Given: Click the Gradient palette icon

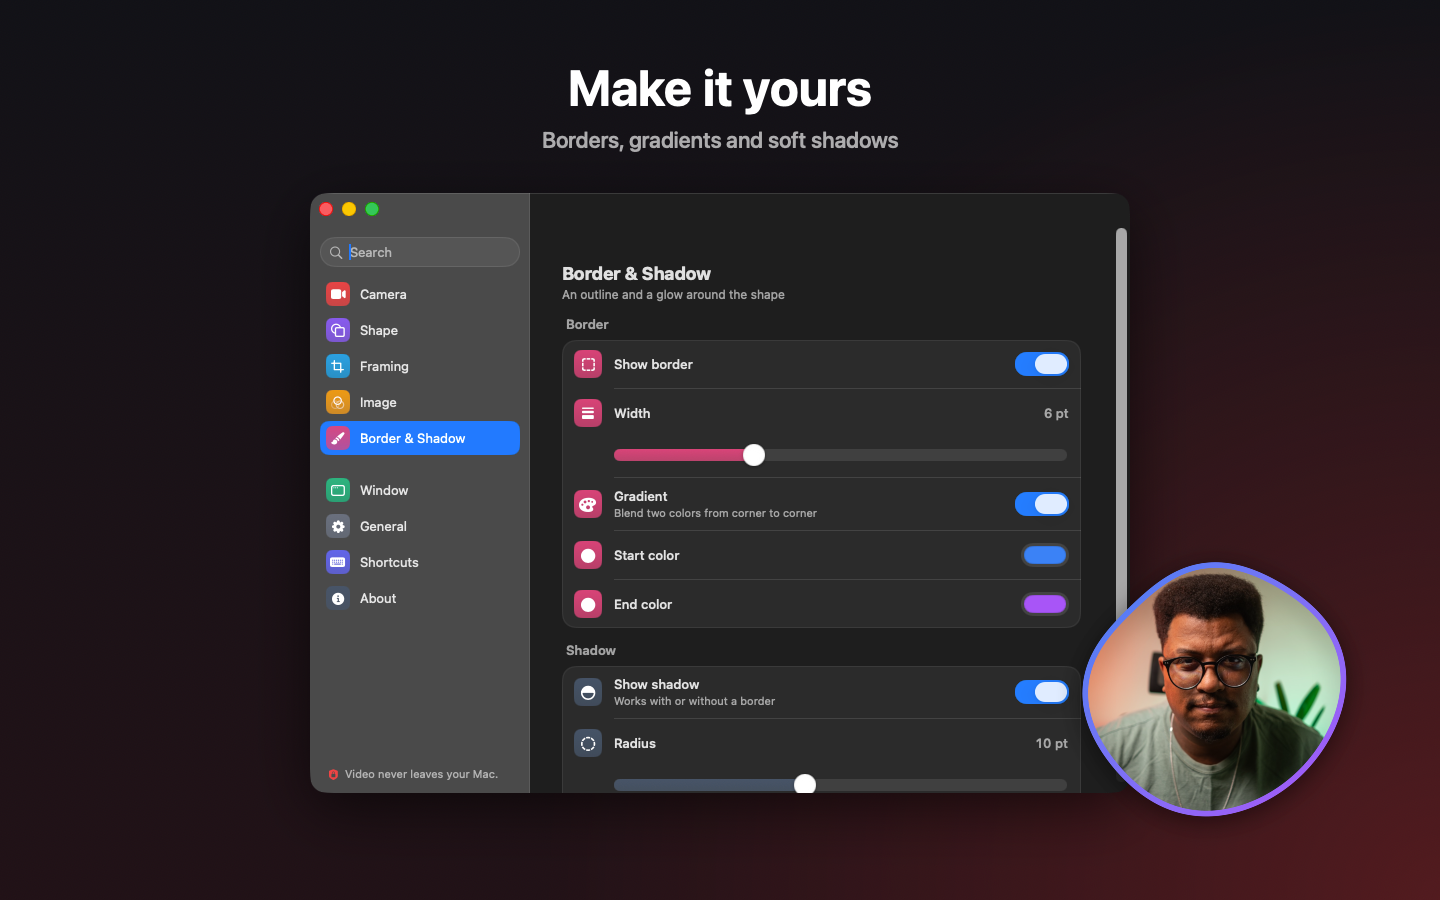Looking at the screenshot, I should (588, 504).
